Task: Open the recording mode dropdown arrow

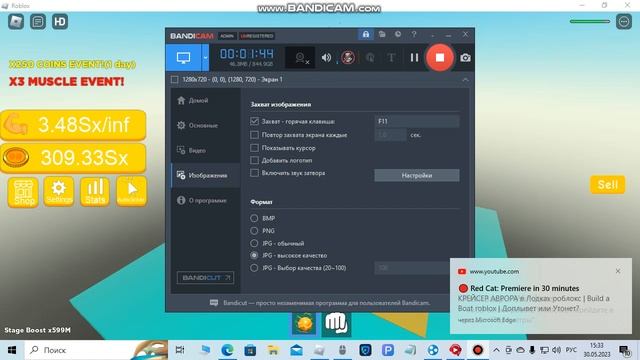Action: (x=205, y=58)
